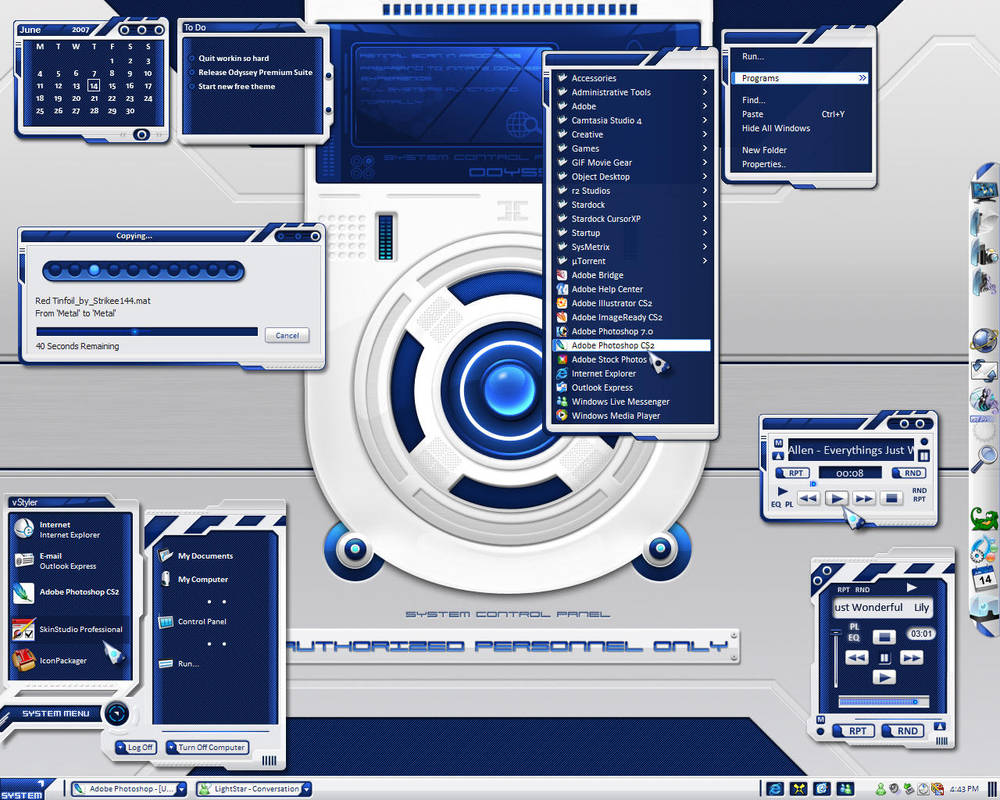Open My Computer icon
The width and height of the screenshot is (1000, 800).
coord(166,579)
